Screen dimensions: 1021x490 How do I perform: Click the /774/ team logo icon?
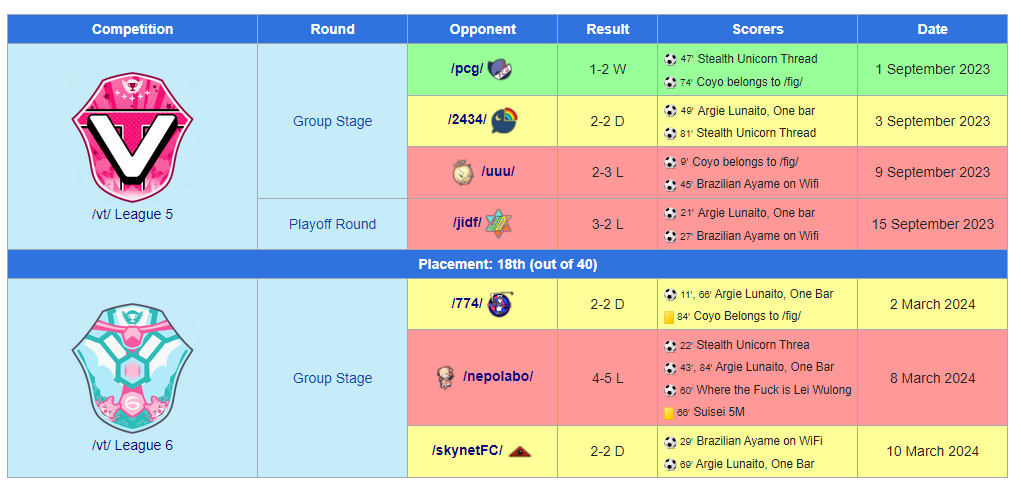pyautogui.click(x=500, y=303)
